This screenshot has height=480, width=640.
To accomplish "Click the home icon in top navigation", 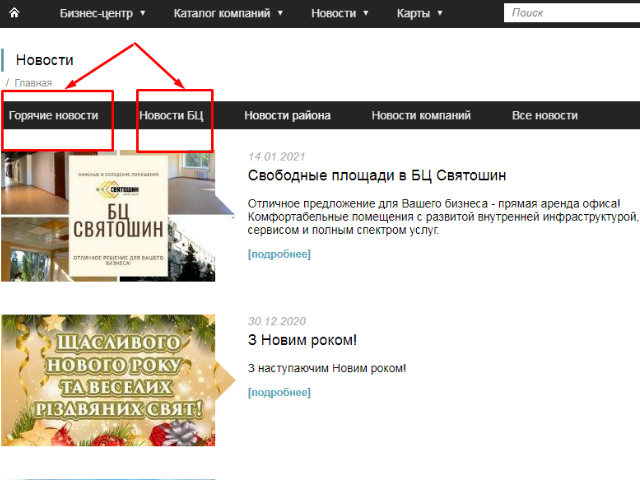I will click(x=14, y=13).
